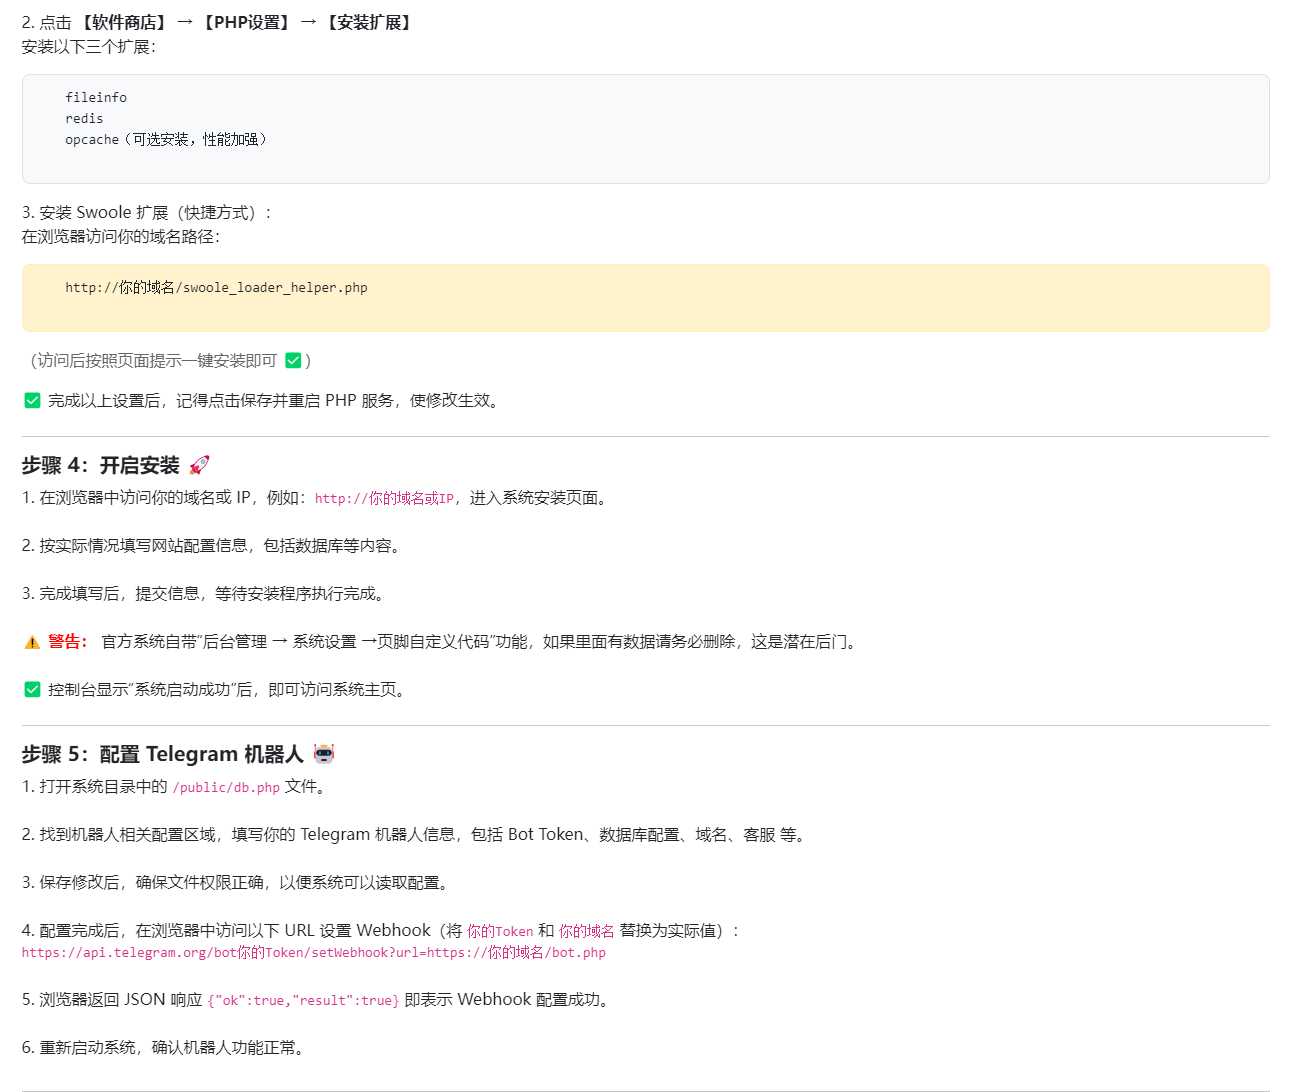
Task: Click the yellow warning triangle icon before 警告
Action: 32,642
